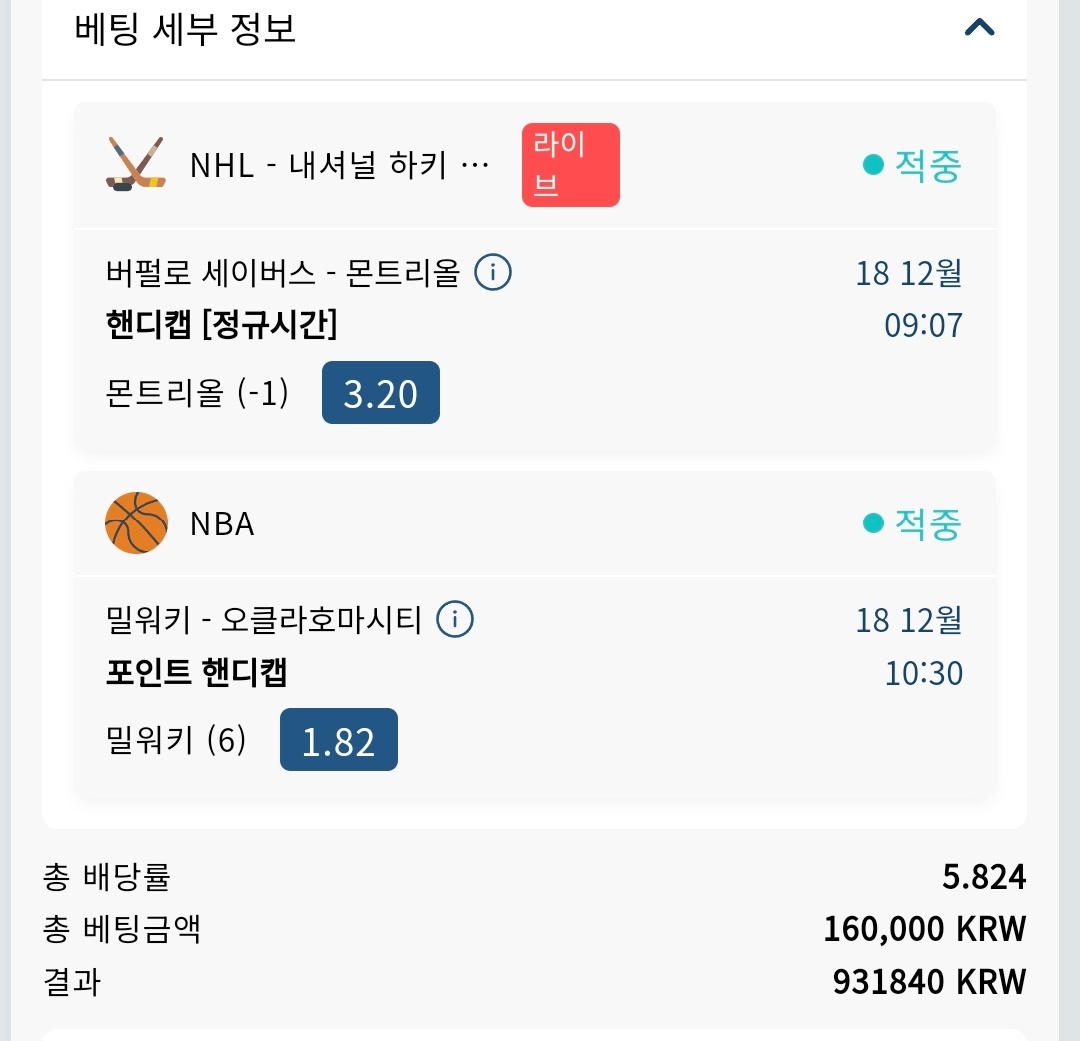Viewport: 1080px width, 1041px height.
Task: Open info icon for 버펄로 세이버스 - 몬트리올
Action: pos(493,272)
